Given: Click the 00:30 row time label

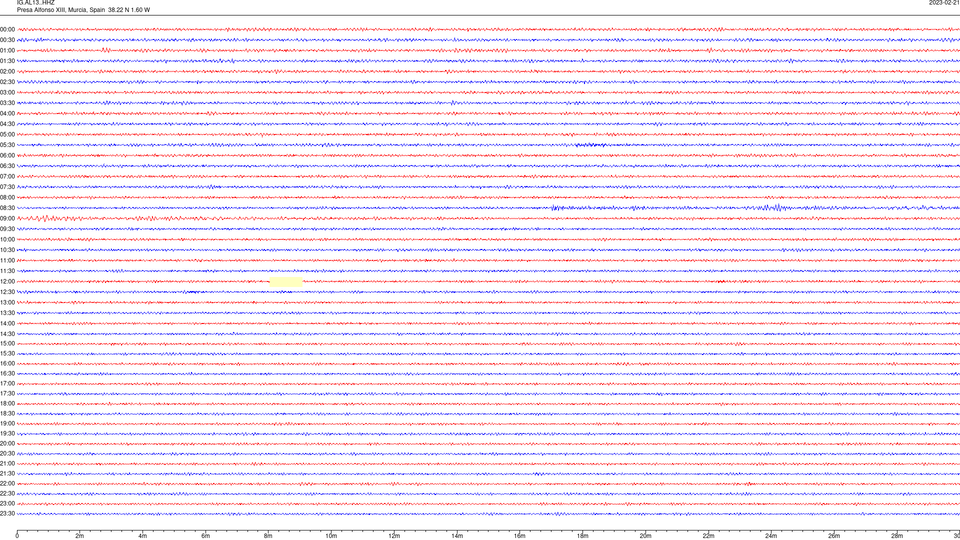Looking at the screenshot, I should [x=7, y=40].
